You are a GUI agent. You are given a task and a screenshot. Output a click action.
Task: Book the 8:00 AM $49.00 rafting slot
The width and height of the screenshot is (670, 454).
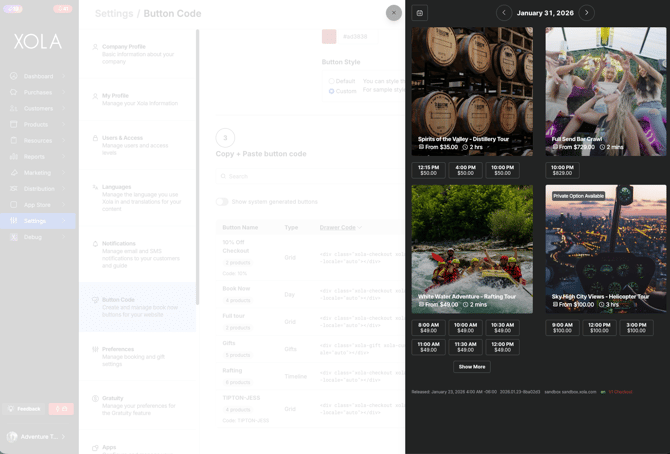click(429, 327)
